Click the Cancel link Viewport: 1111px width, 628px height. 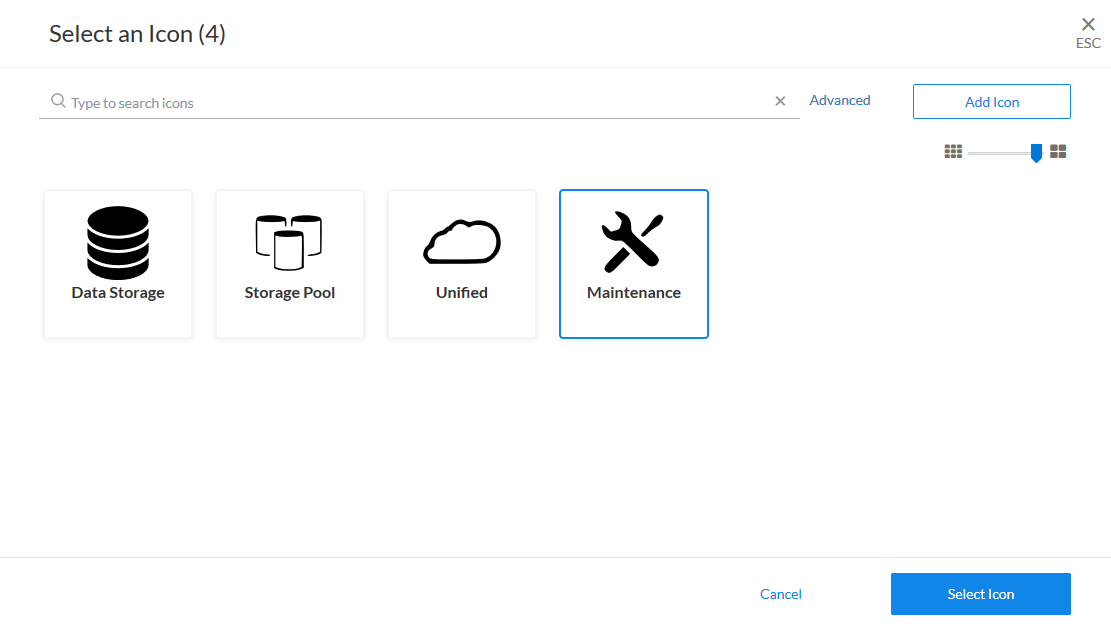[781, 594]
